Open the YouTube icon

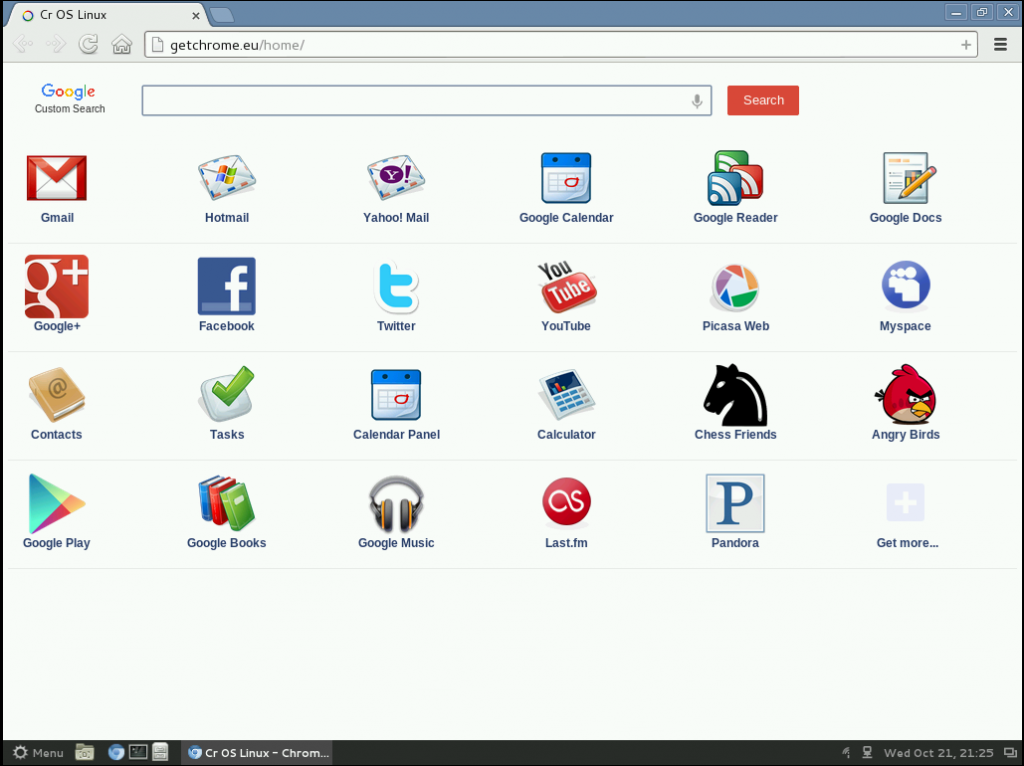(x=566, y=286)
